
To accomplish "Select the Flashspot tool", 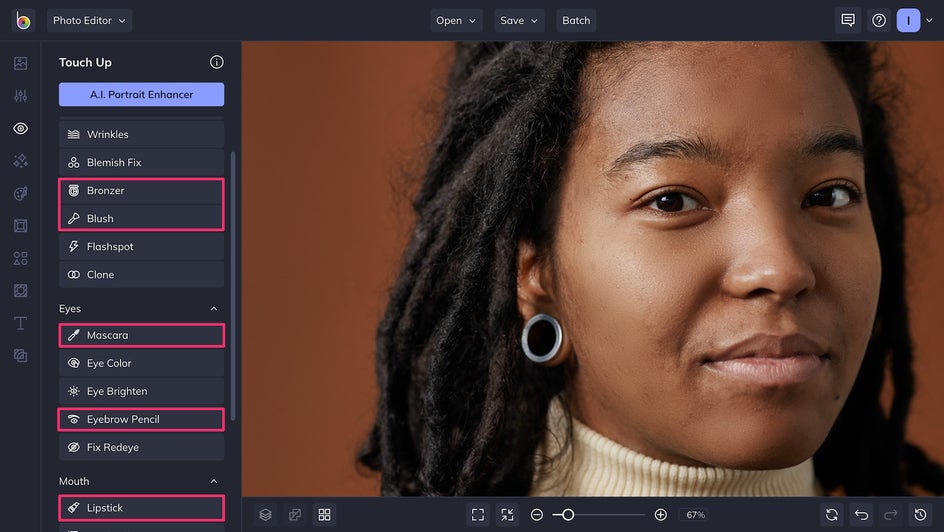I will pyautogui.click(x=141, y=247).
